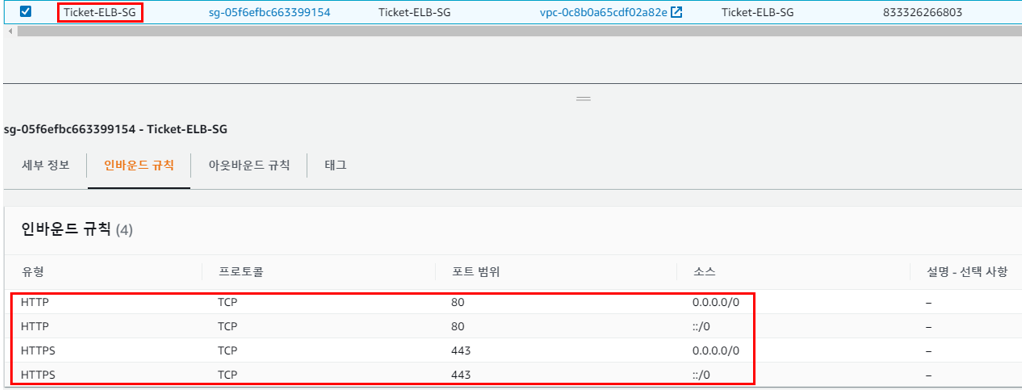The image size is (1022, 392).
Task: Uncheck the Ticket-ELB-SG row checkbox
Action: (25, 12)
